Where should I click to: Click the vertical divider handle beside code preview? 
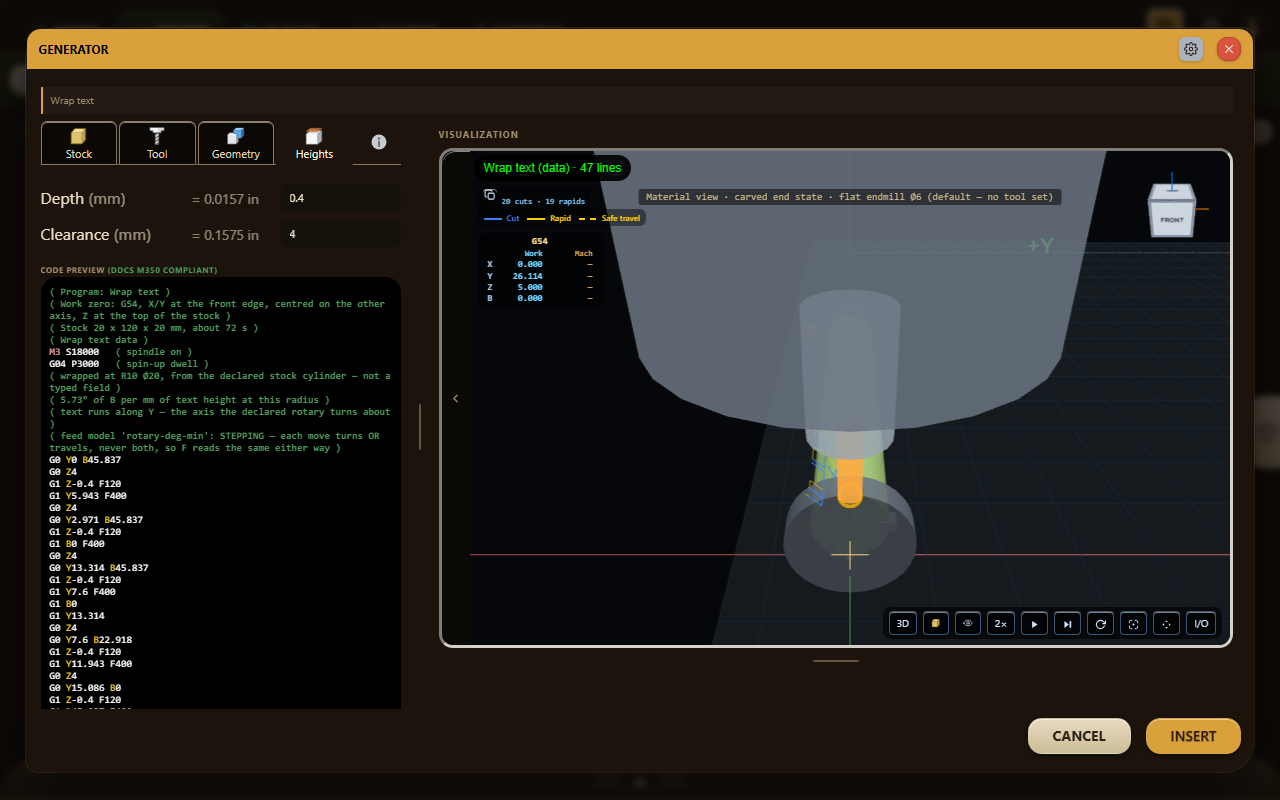coord(420,427)
